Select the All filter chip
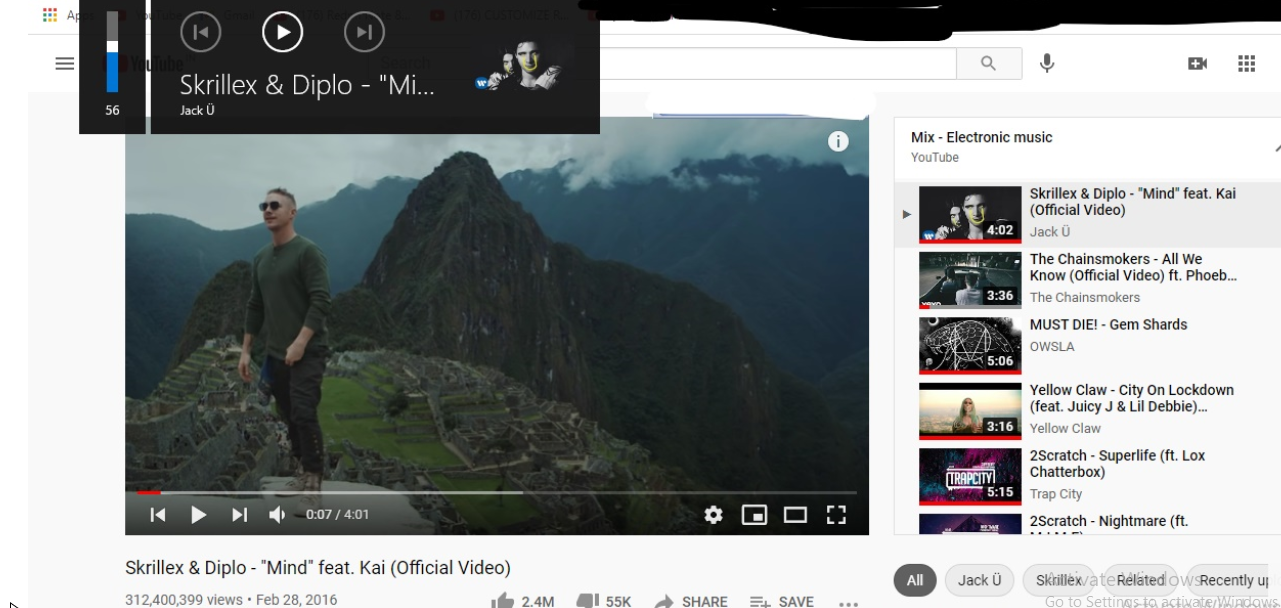The height and width of the screenshot is (608, 1281). [x=914, y=580]
